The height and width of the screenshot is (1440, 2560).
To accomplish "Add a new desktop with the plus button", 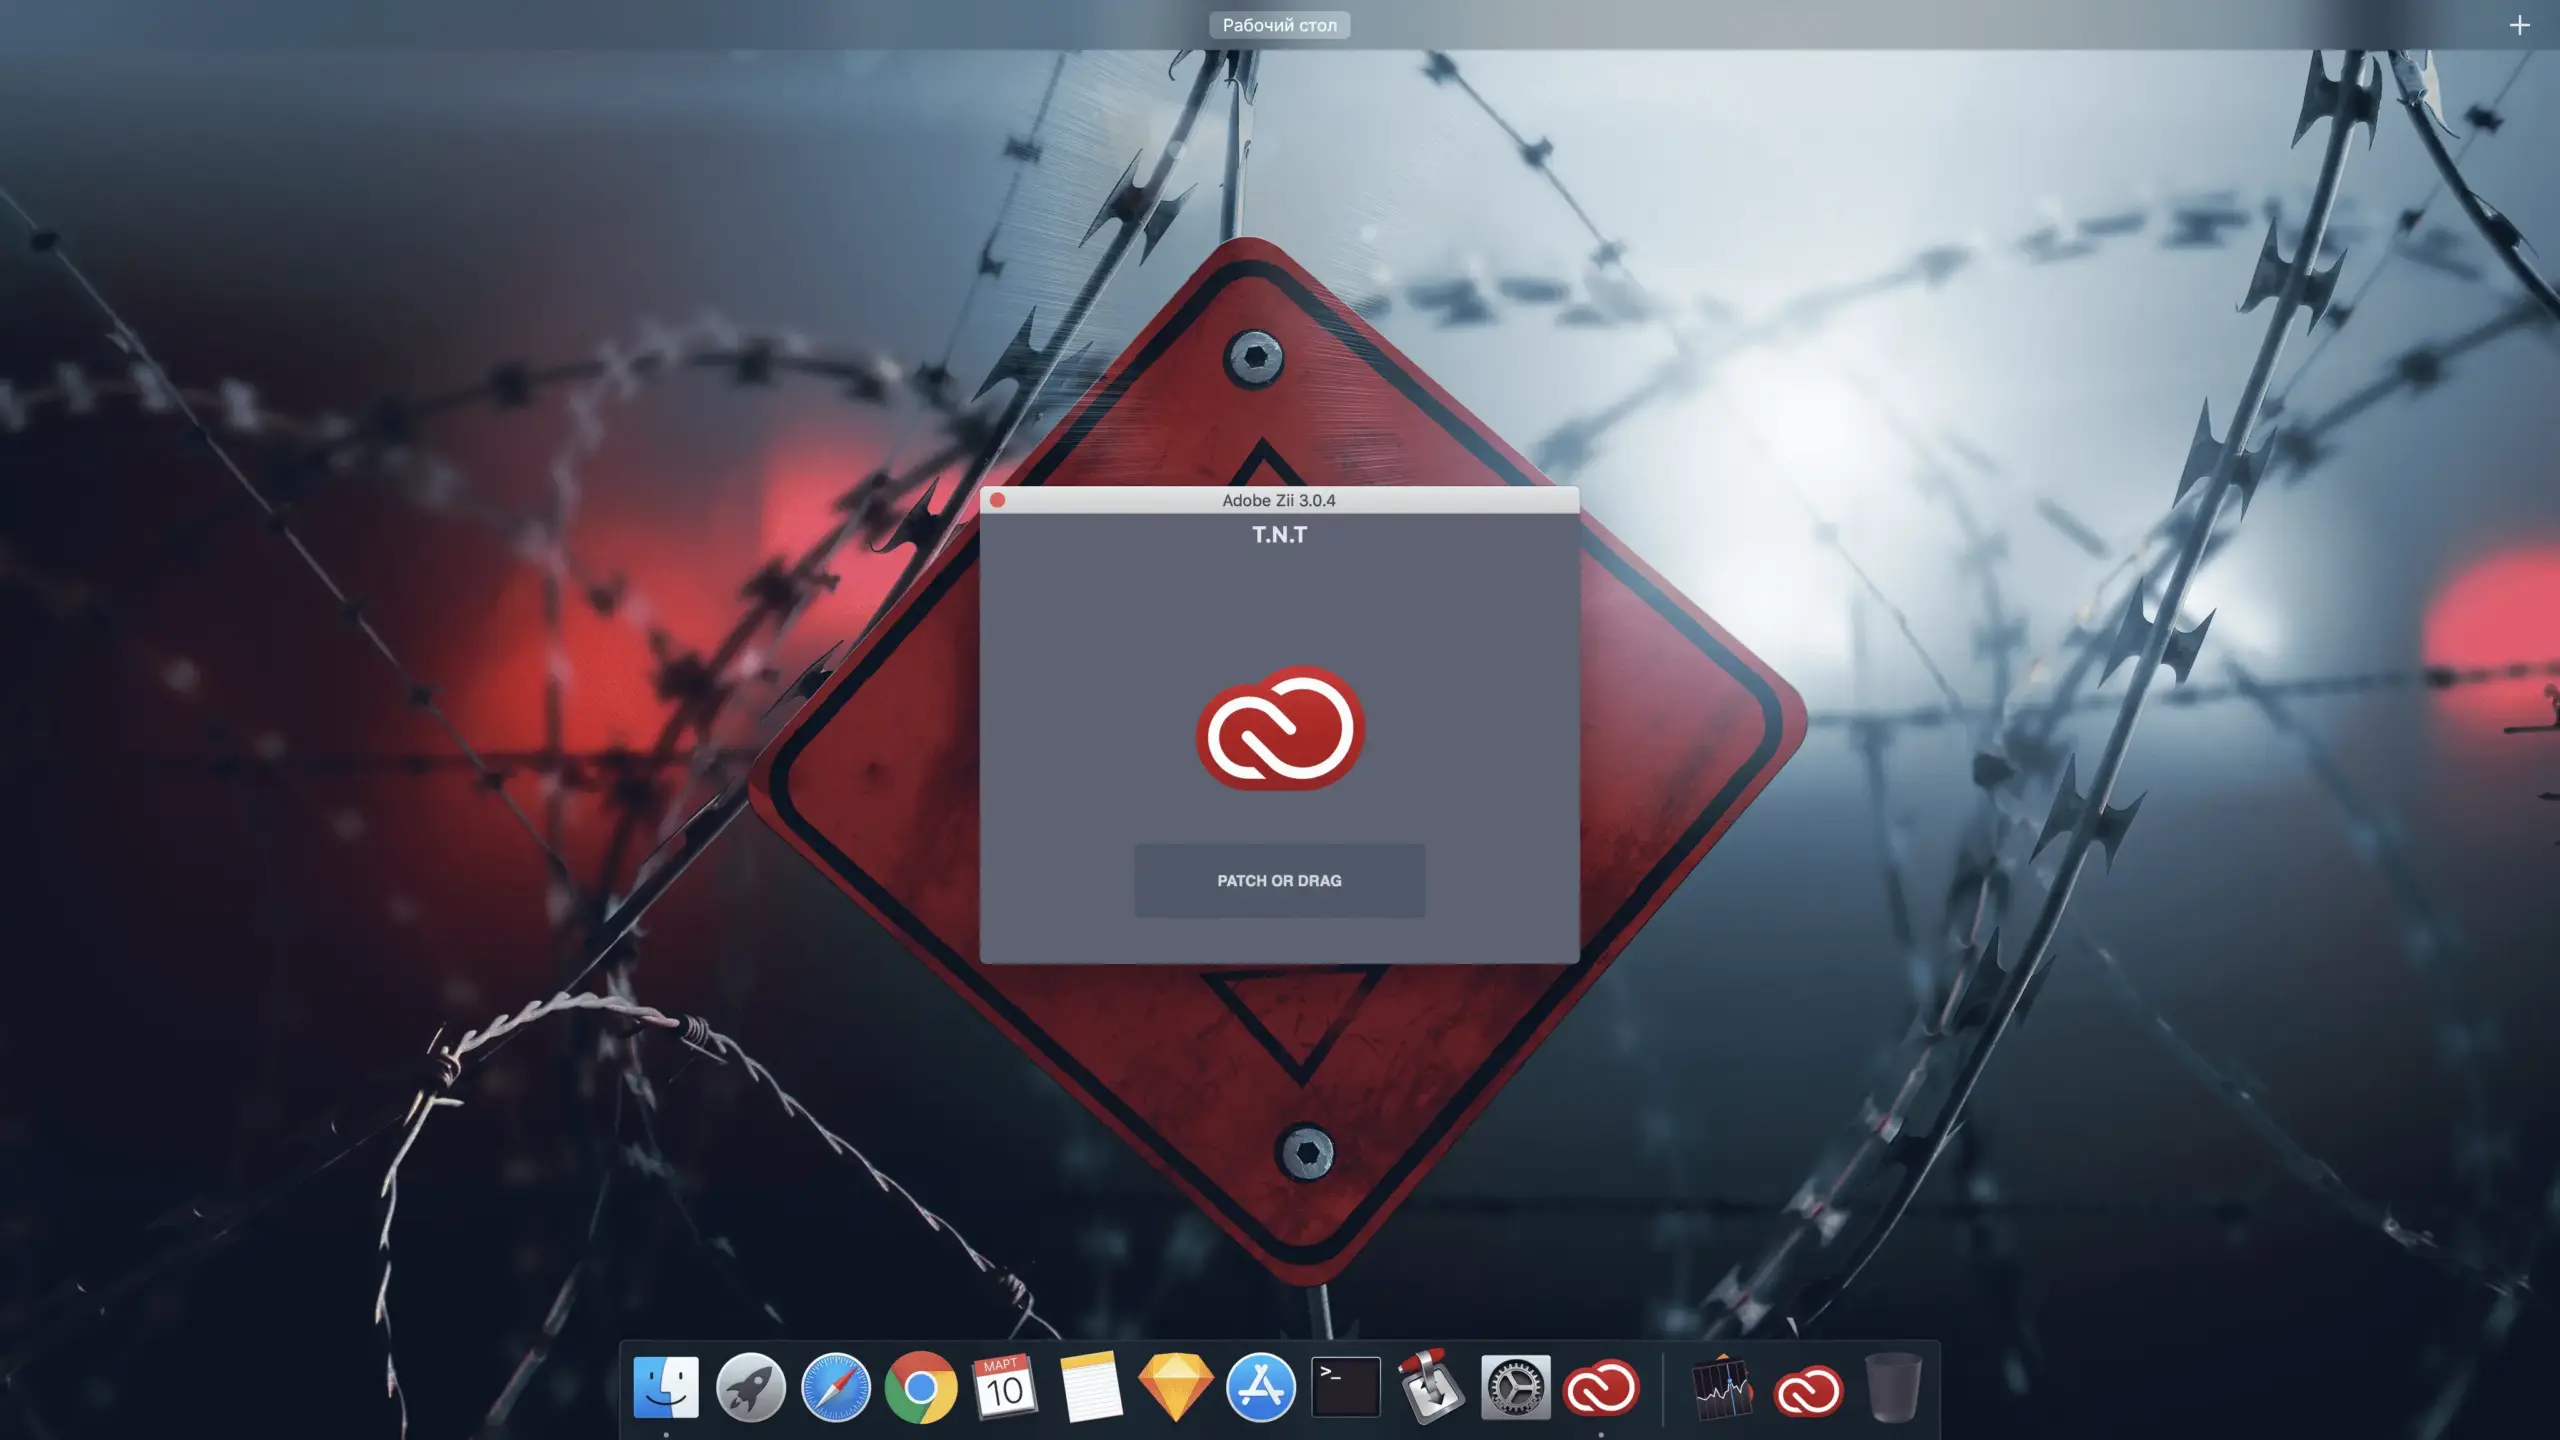I will (x=2519, y=25).
